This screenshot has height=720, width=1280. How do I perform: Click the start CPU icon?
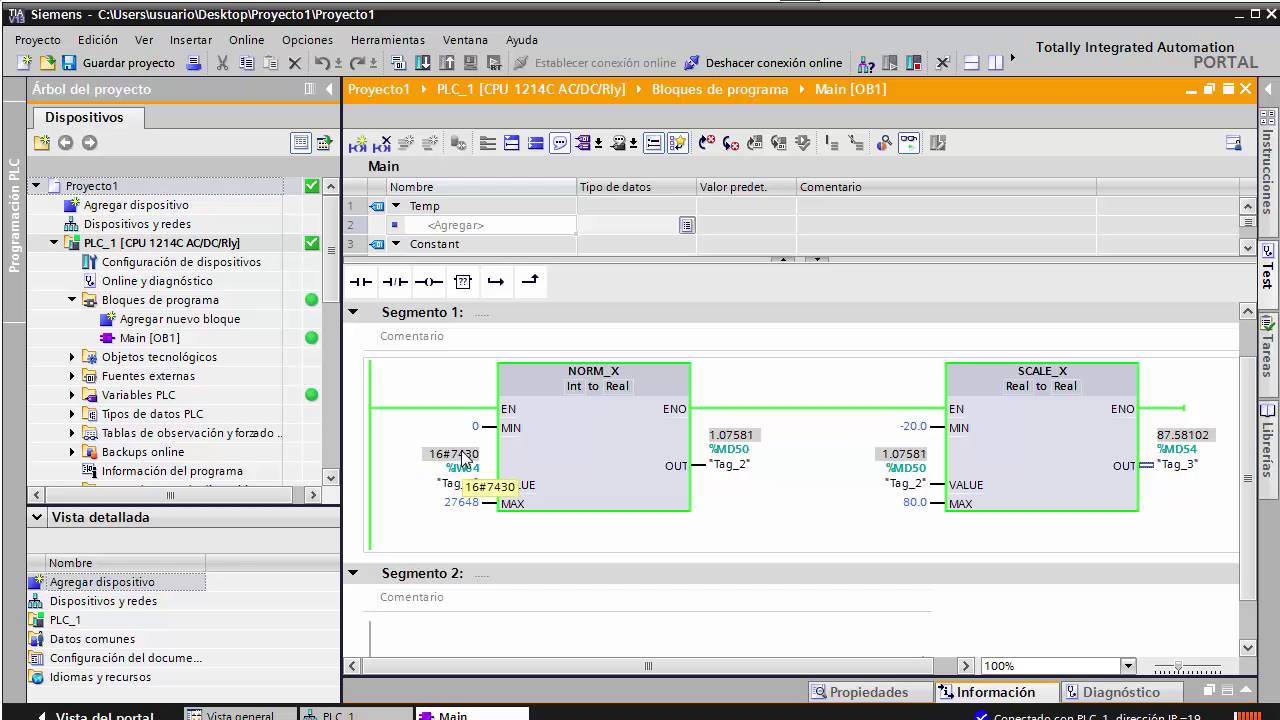890,63
